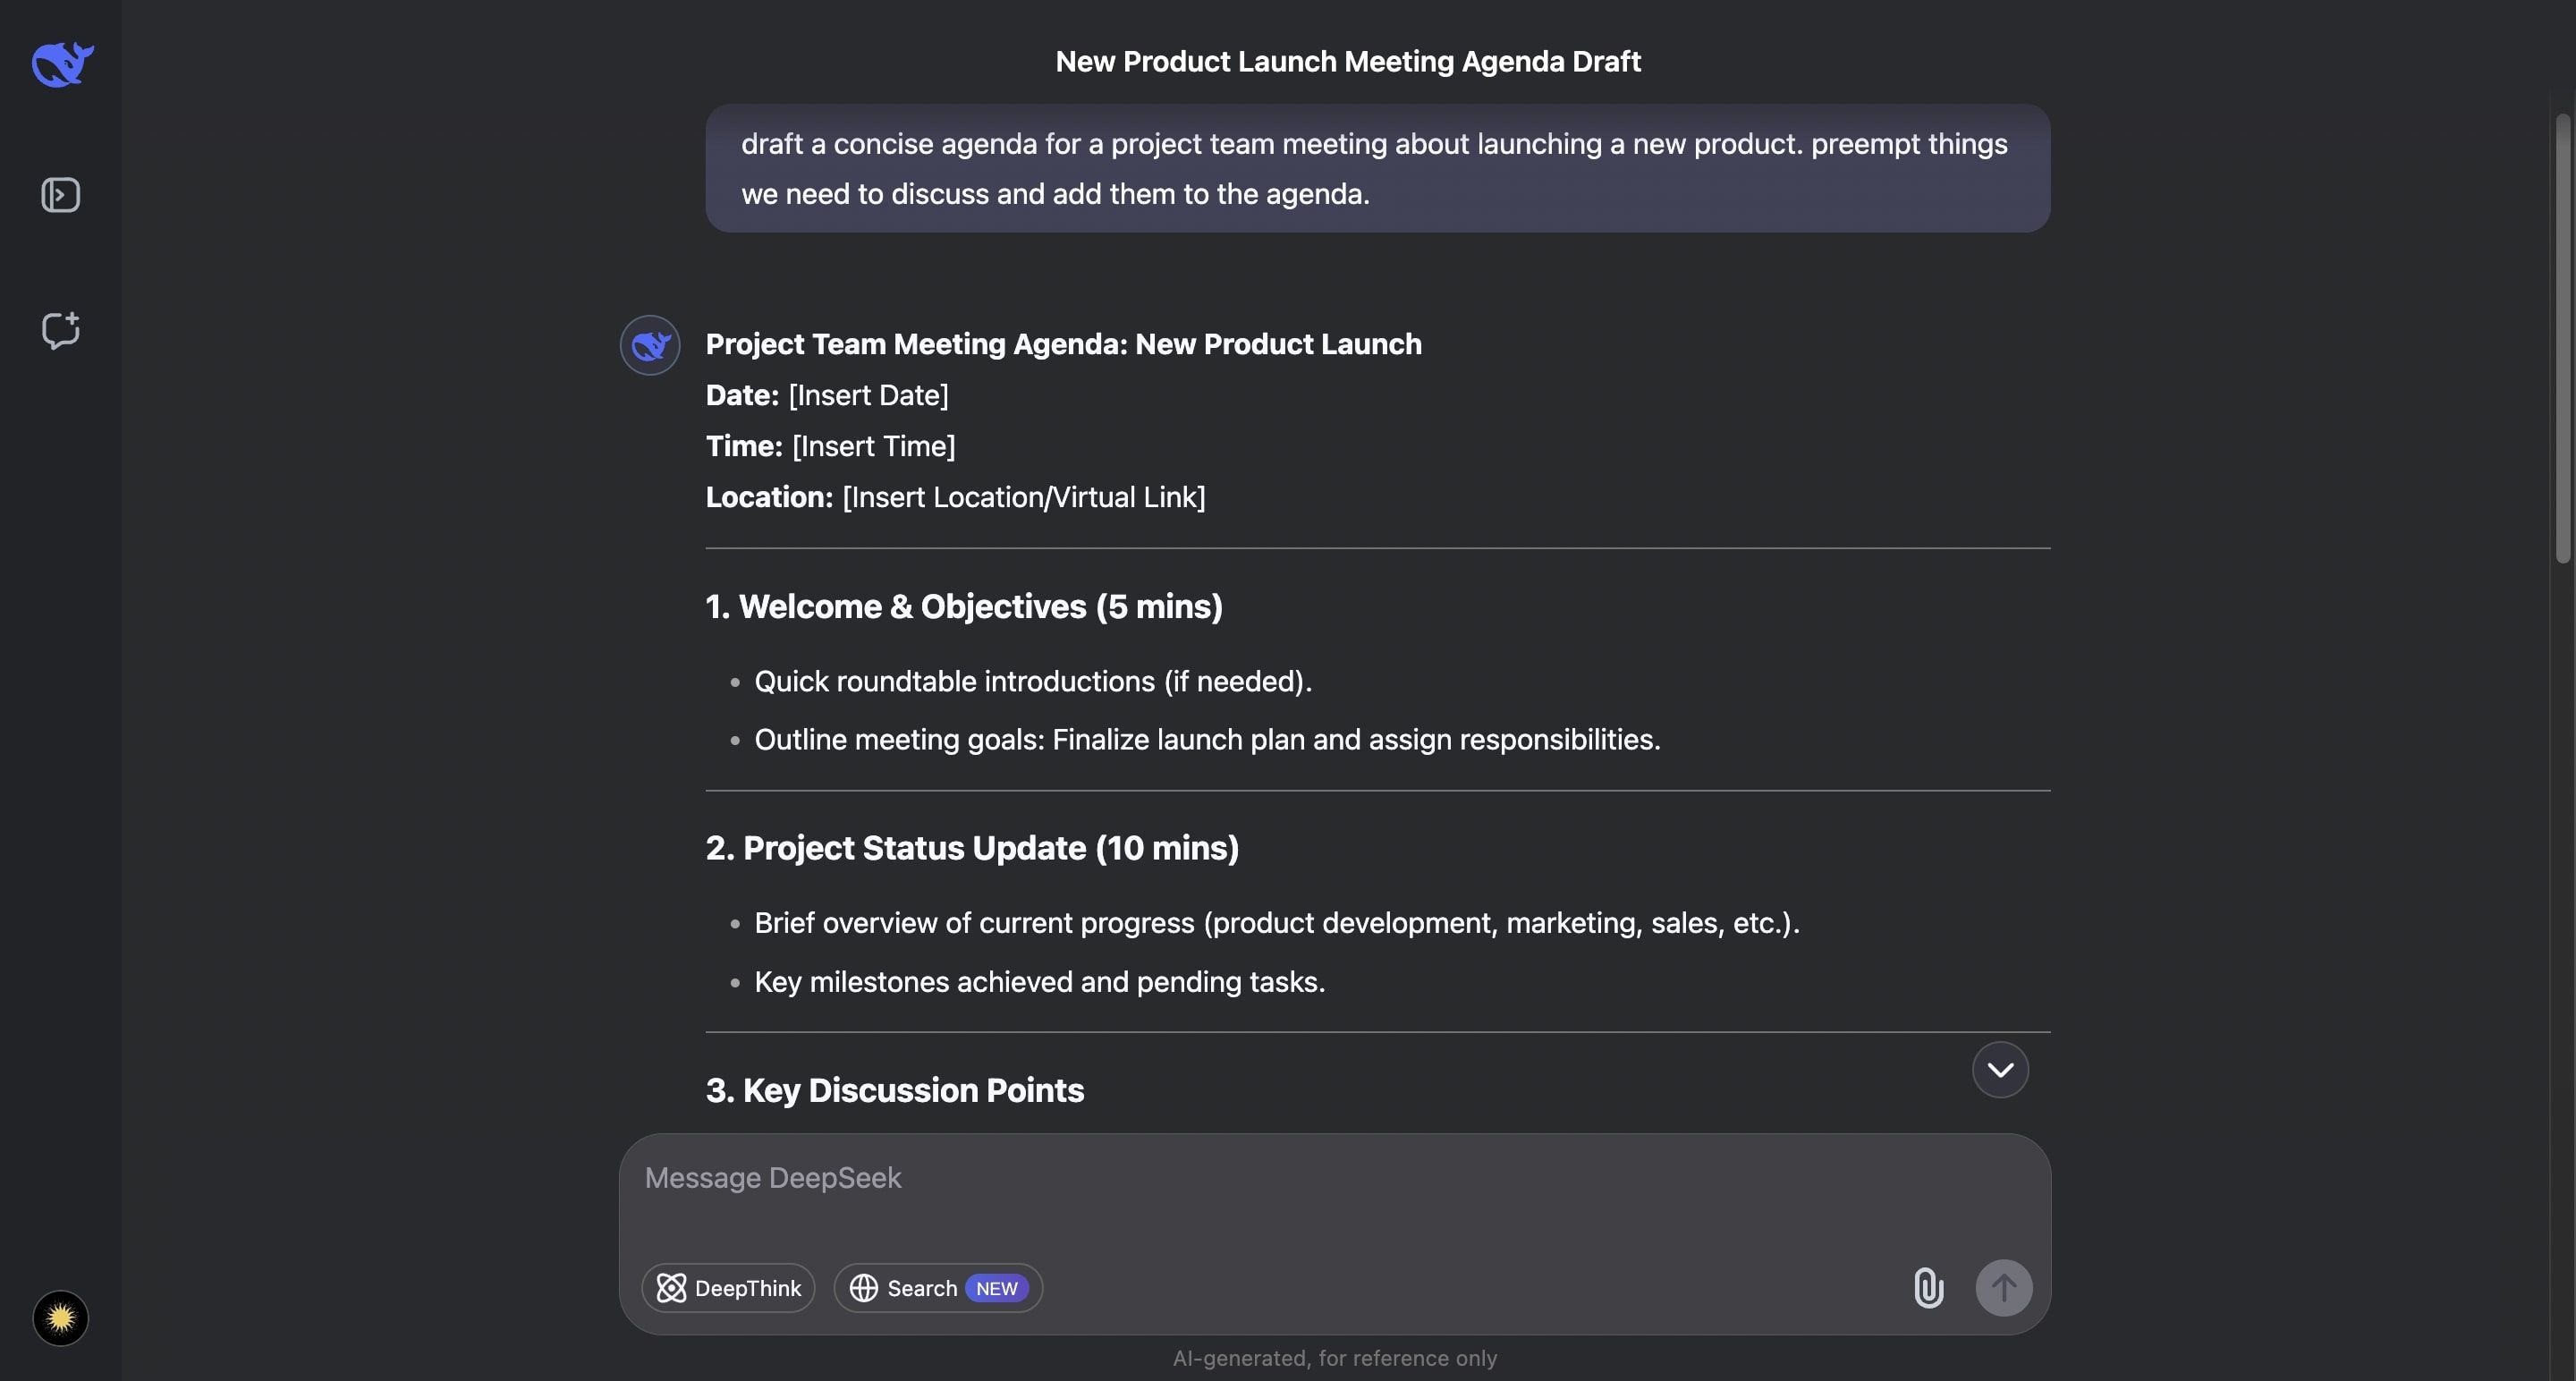Click the NEW badge on Search
Screen dimensions: 2576x1381
[996, 1288]
